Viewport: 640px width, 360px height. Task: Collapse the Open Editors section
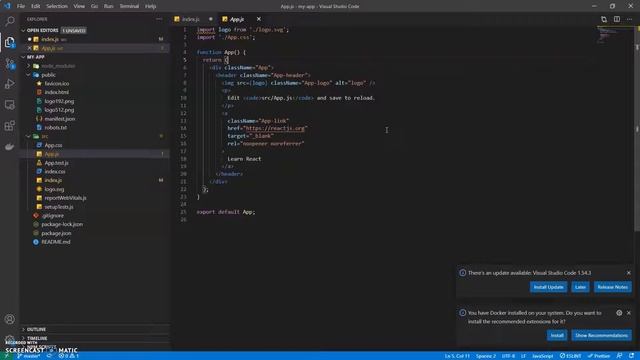tap(23, 31)
